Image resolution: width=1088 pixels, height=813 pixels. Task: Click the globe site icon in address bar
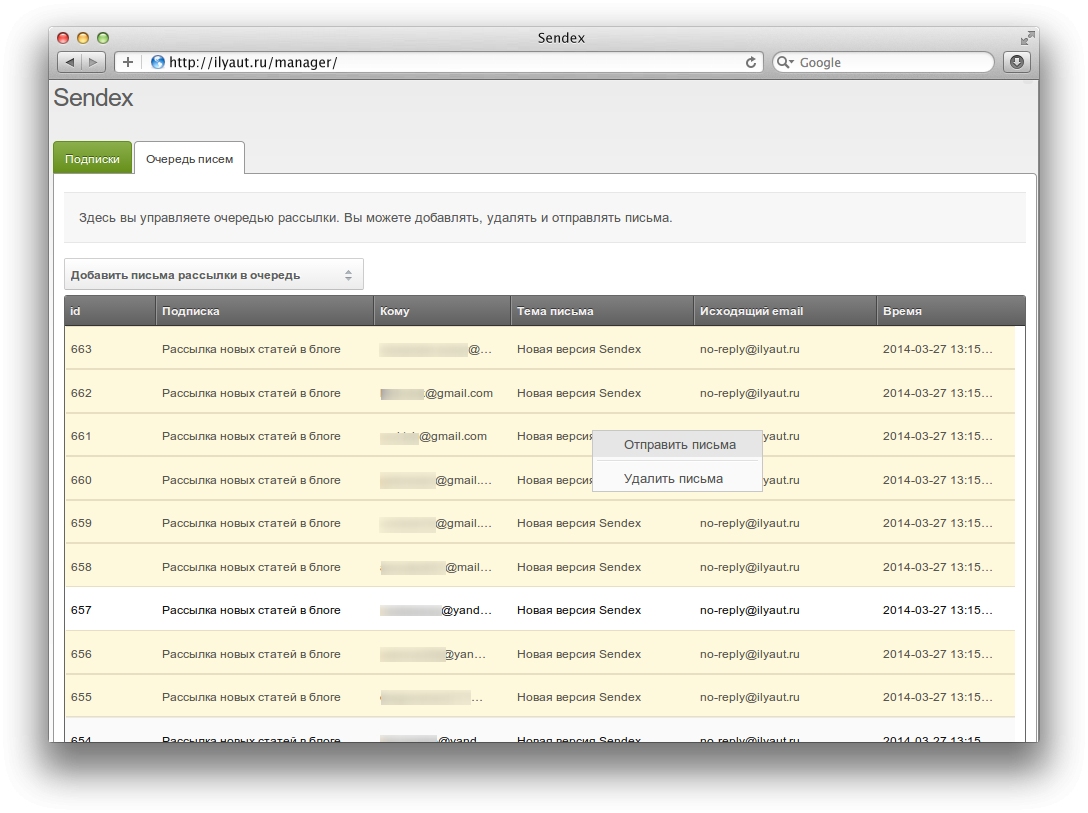coord(158,62)
